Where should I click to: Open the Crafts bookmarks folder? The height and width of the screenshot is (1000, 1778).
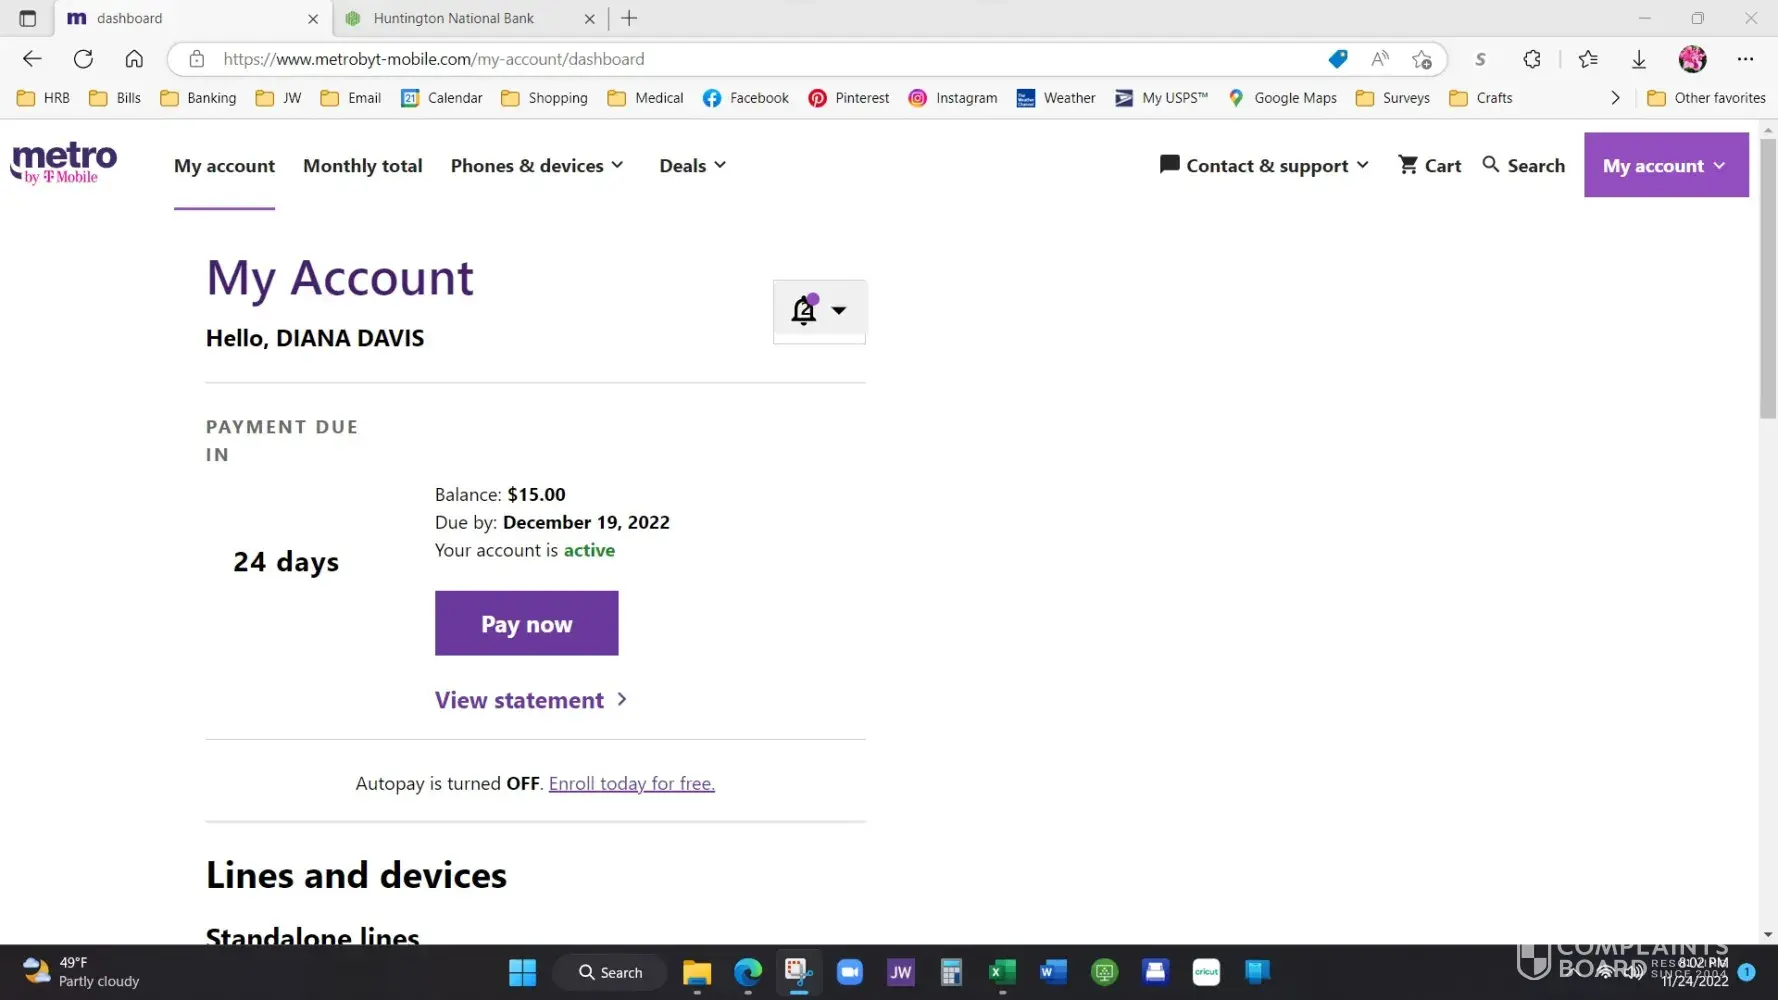click(1480, 98)
